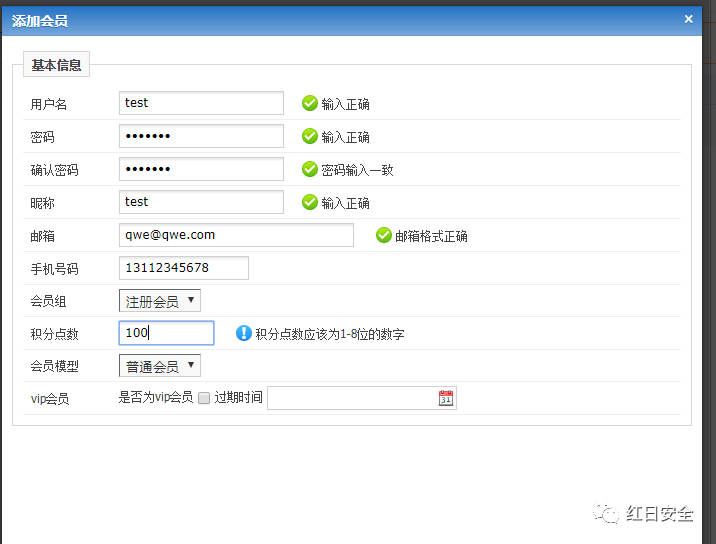The image size is (716, 544).
Task: Click the blue info icon beside 积分点数 hint
Action: click(x=244, y=333)
